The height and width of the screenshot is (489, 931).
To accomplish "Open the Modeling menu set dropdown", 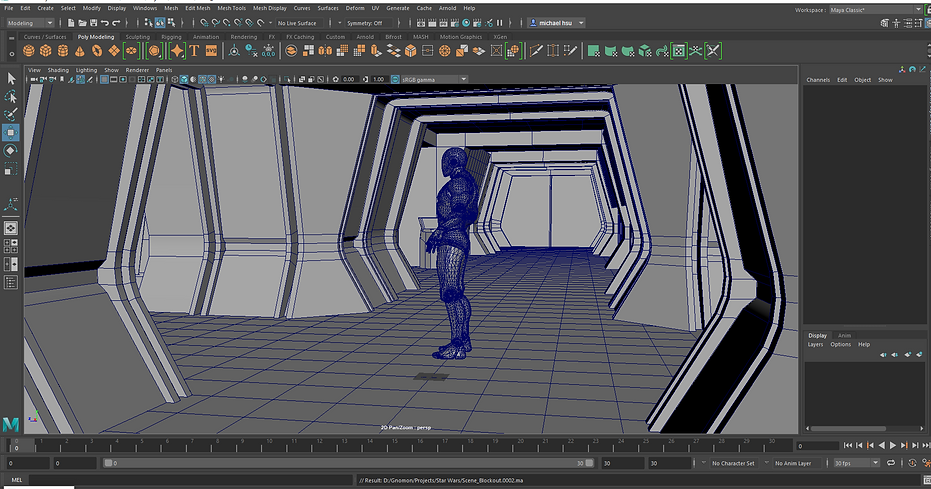I will [x=30, y=23].
